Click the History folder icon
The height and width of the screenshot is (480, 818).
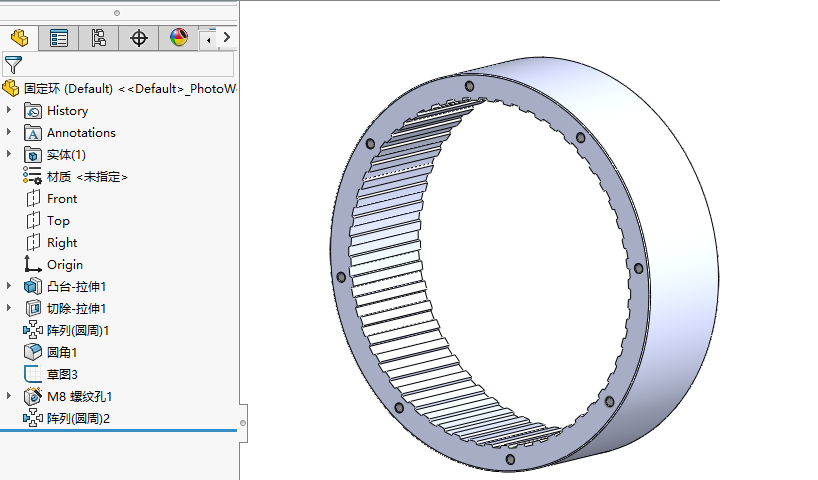click(32, 111)
